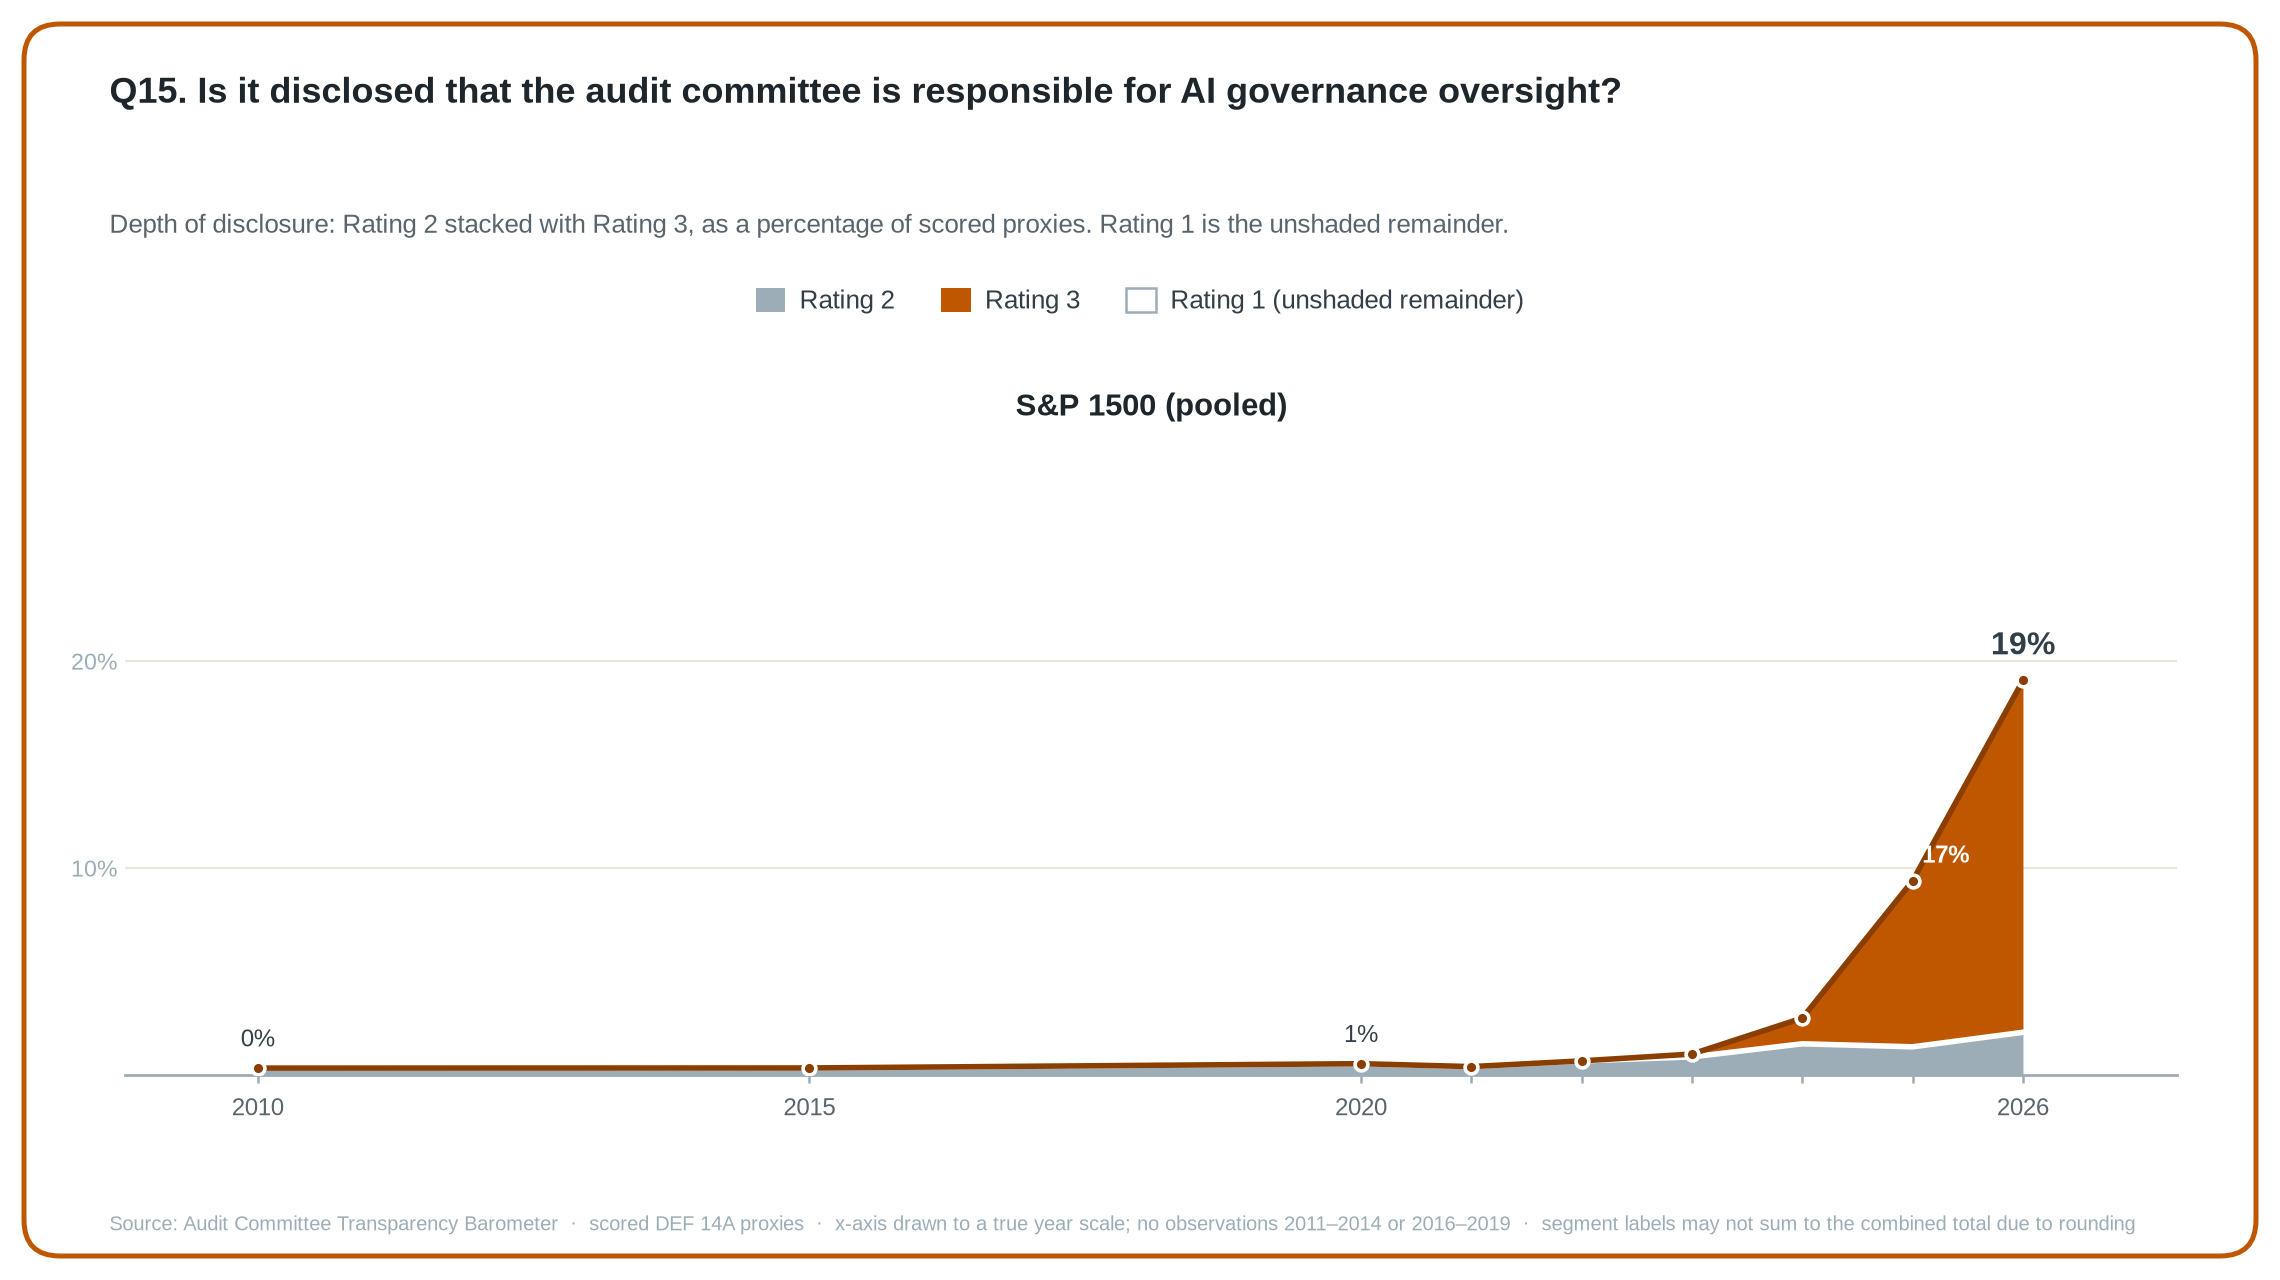Screen dimensions: 2280x1280
Task: Click the Q15 question heading
Action: click(865, 91)
